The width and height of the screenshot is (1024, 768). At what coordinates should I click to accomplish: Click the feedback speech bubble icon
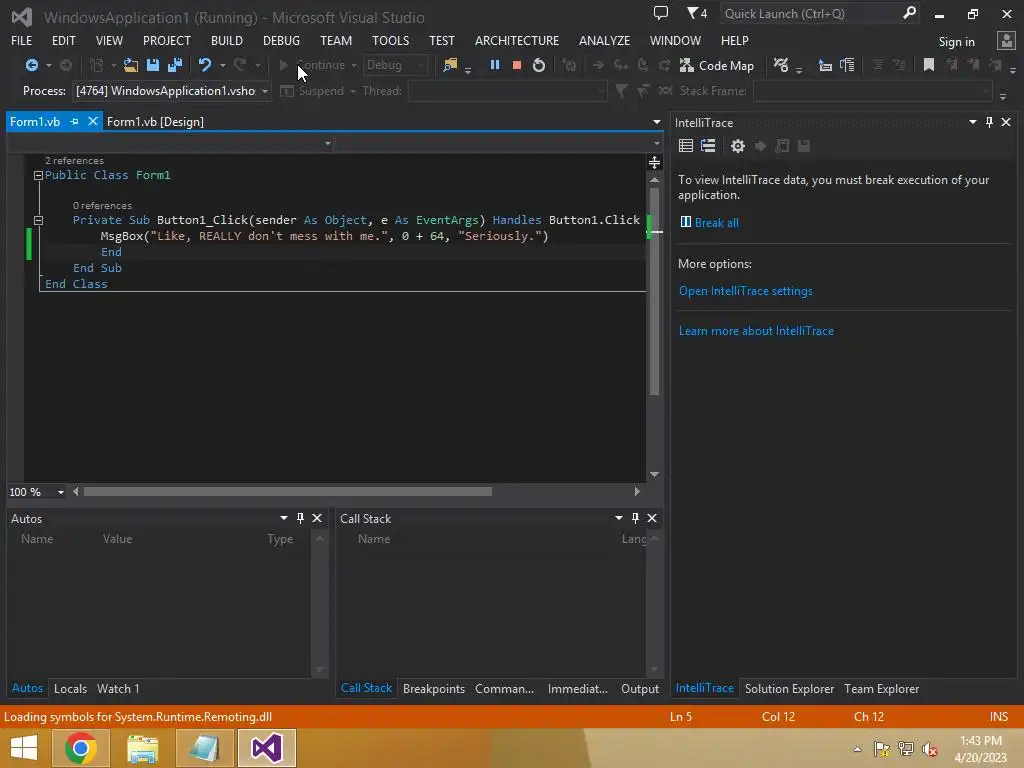click(661, 13)
